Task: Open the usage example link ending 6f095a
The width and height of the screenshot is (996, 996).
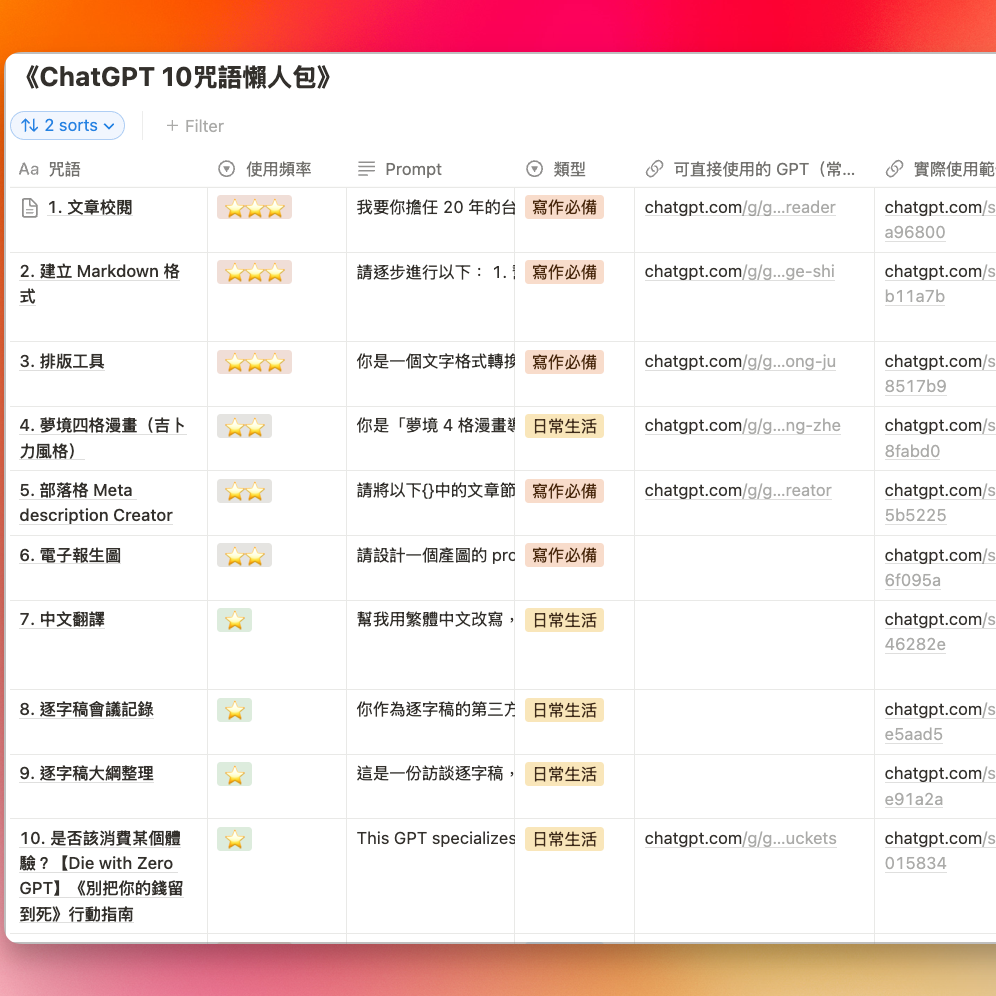Action: click(940, 567)
